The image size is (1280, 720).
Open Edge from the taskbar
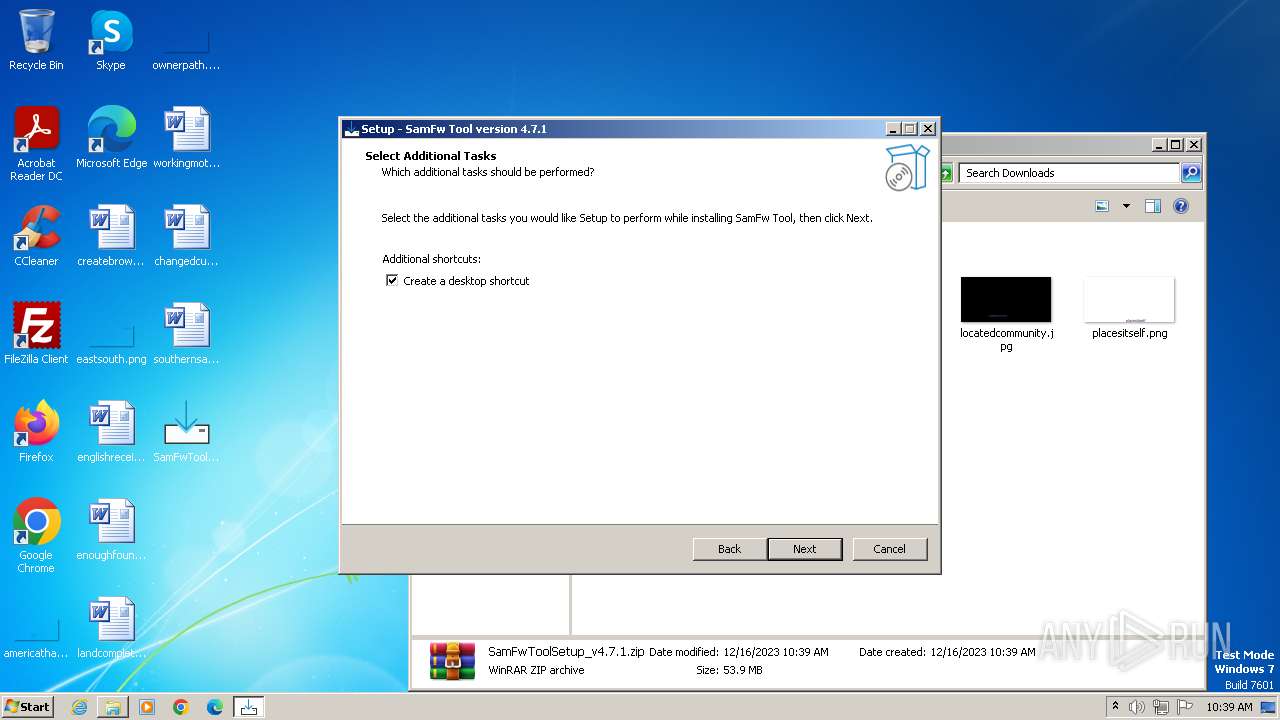pyautogui.click(x=215, y=707)
